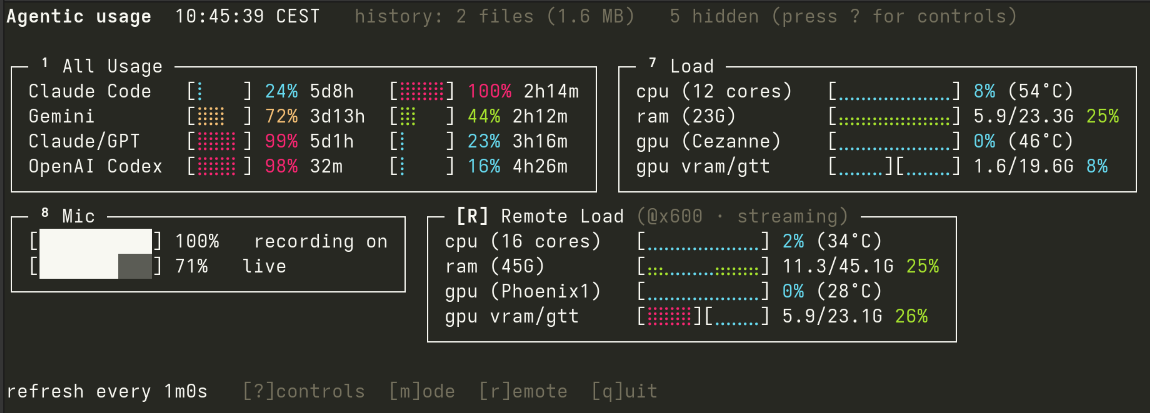Screen dimensions: 1150x413
Task: Click the Remote Load gpu vram red bar
Action: click(x=670, y=316)
